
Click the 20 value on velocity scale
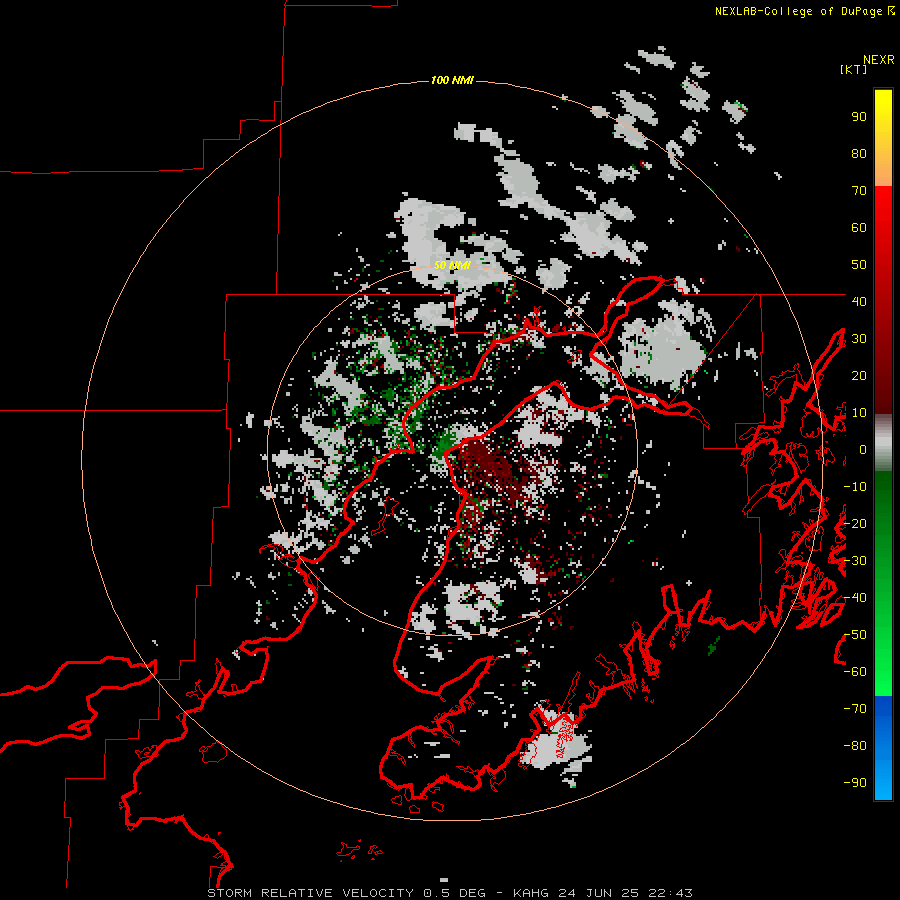859,375
